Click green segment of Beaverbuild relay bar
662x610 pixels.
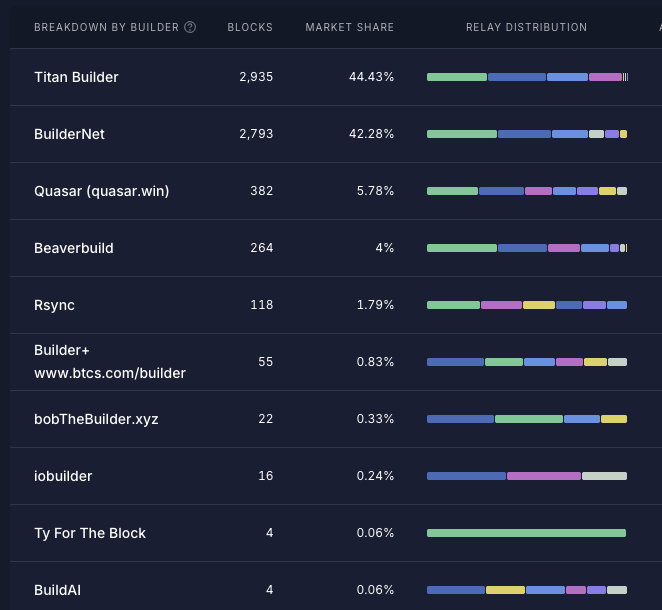pyautogui.click(x=462, y=248)
